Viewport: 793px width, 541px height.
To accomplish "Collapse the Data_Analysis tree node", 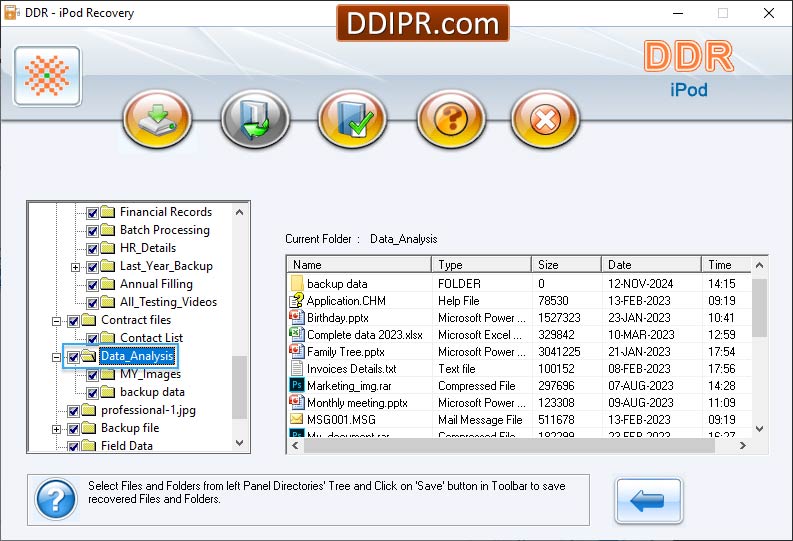I will pyautogui.click(x=57, y=357).
